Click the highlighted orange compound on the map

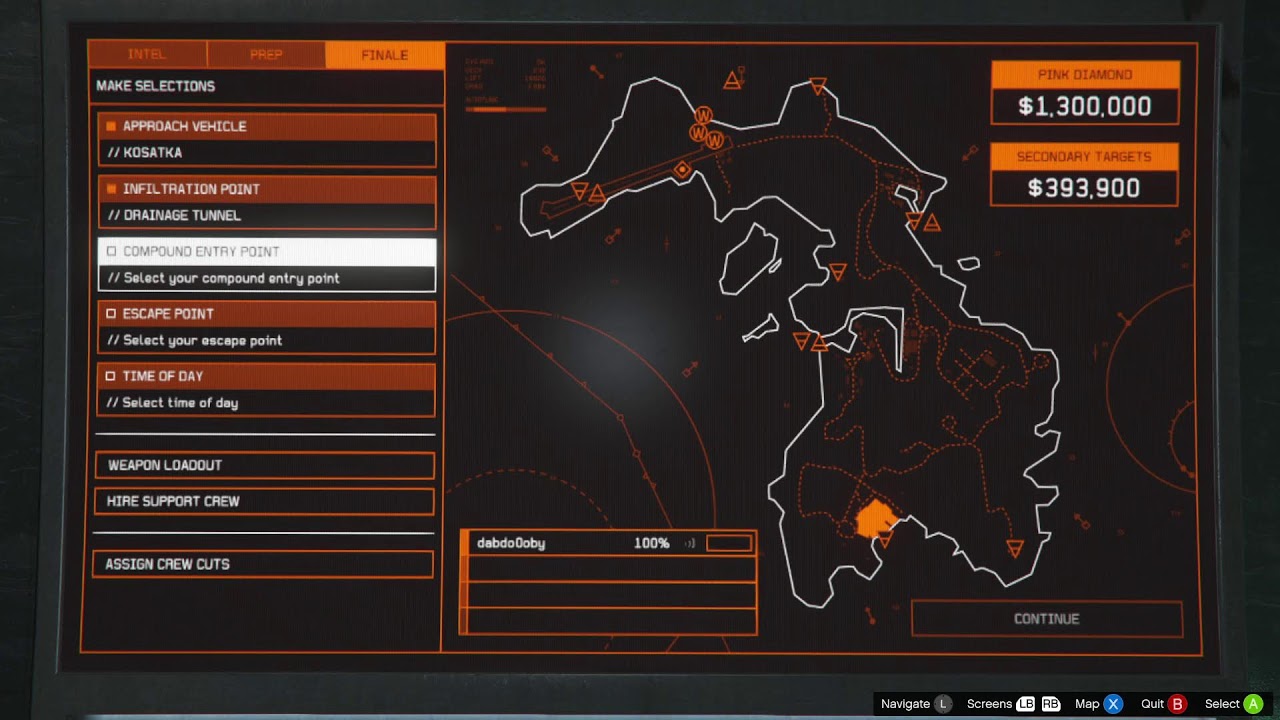tap(873, 519)
